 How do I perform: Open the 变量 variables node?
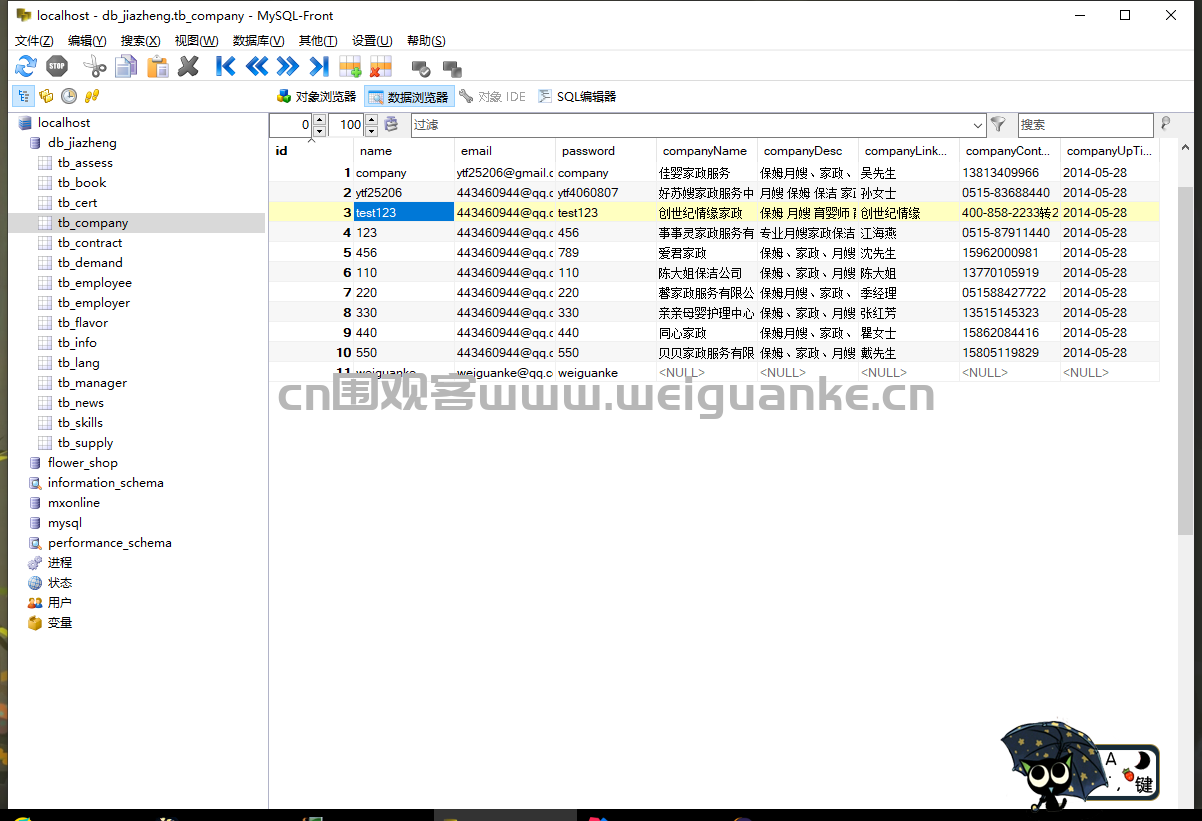60,623
